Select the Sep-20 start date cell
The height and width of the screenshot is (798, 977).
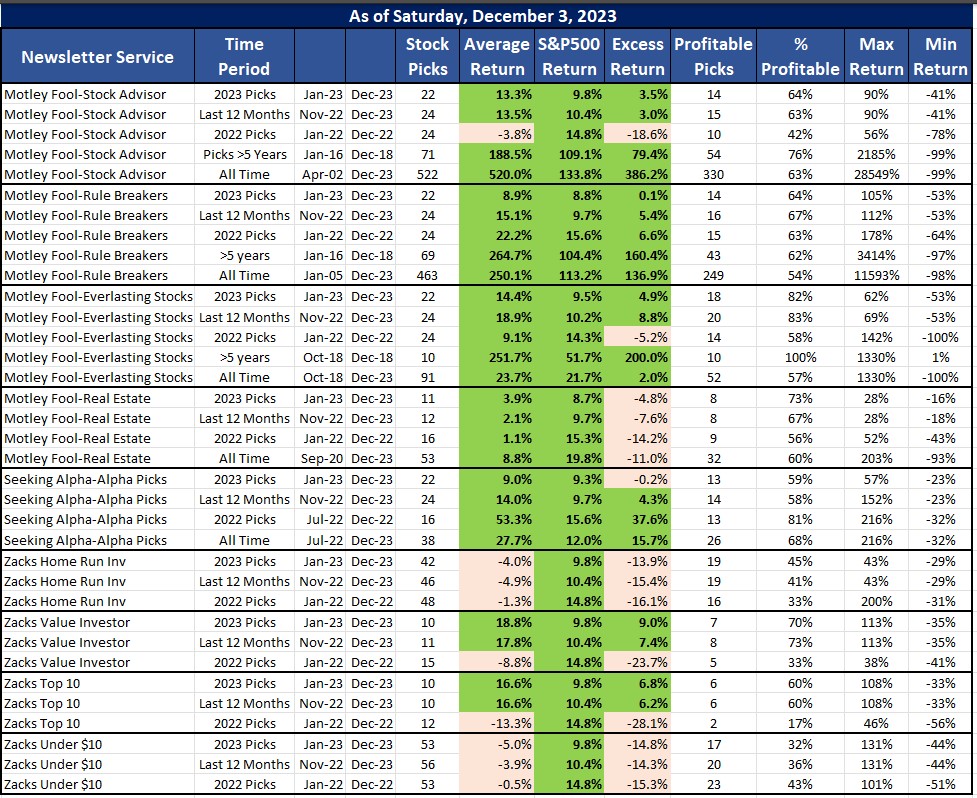320,458
